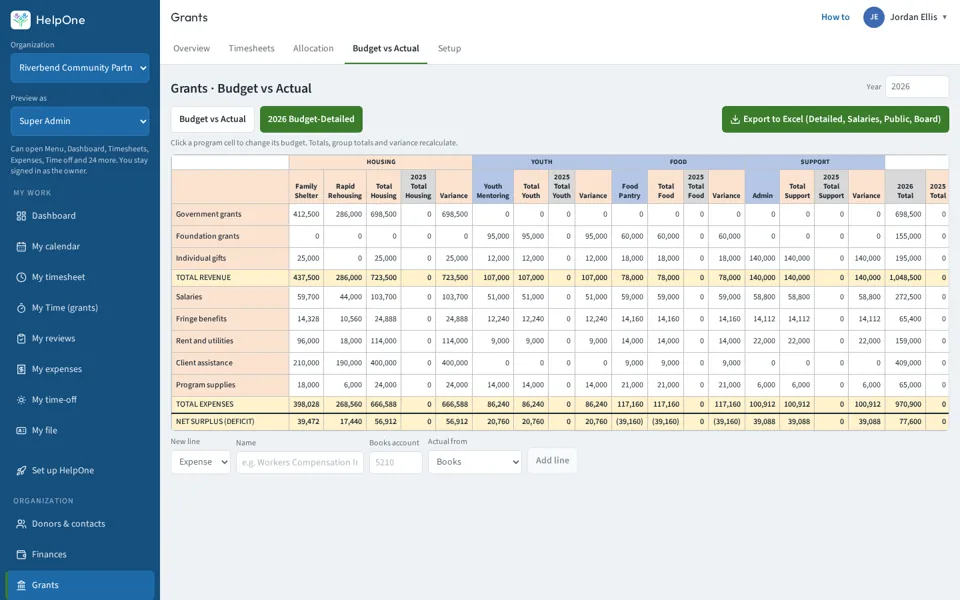The height and width of the screenshot is (600, 960).
Task: Click Government grants Family Shelter cell 412,500
Action: point(306,214)
